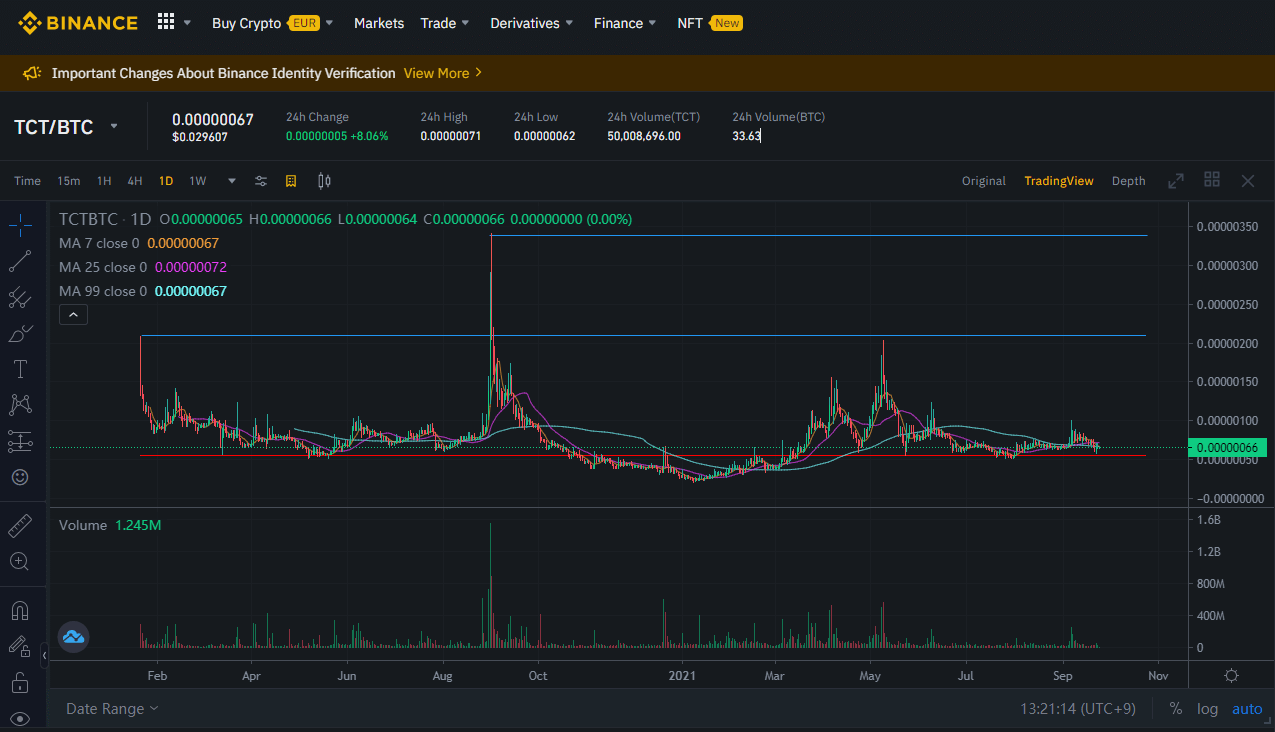Image resolution: width=1275 pixels, height=732 pixels.
Task: Open the emoji icons tool
Action: [x=19, y=477]
